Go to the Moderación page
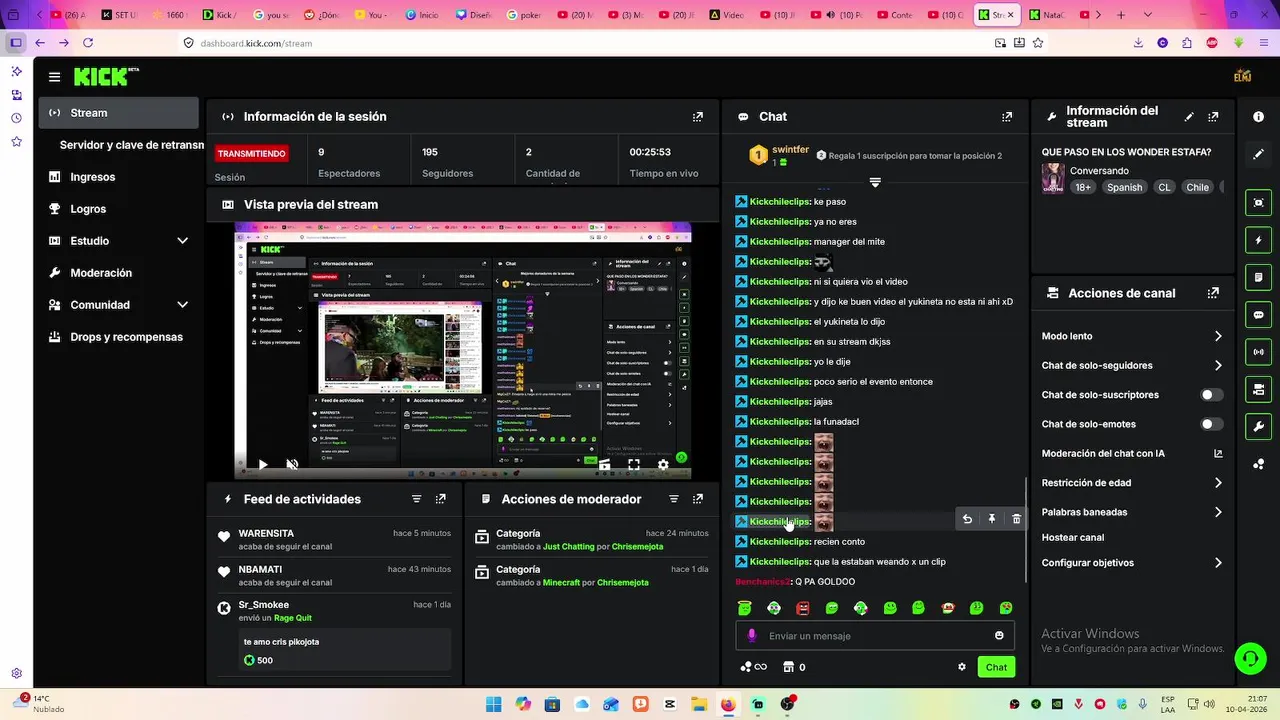Image resolution: width=1280 pixels, height=720 pixels. coord(101,273)
